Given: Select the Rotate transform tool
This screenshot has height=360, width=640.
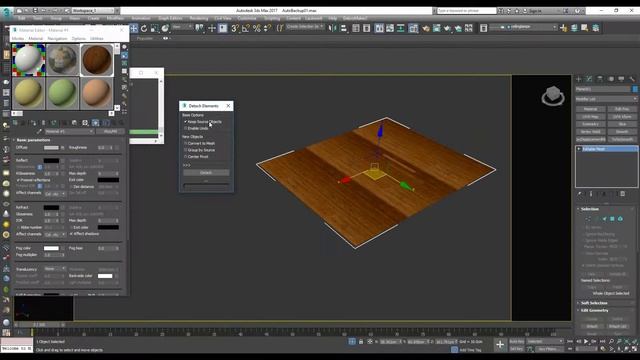Looking at the screenshot, I should pos(144,28).
